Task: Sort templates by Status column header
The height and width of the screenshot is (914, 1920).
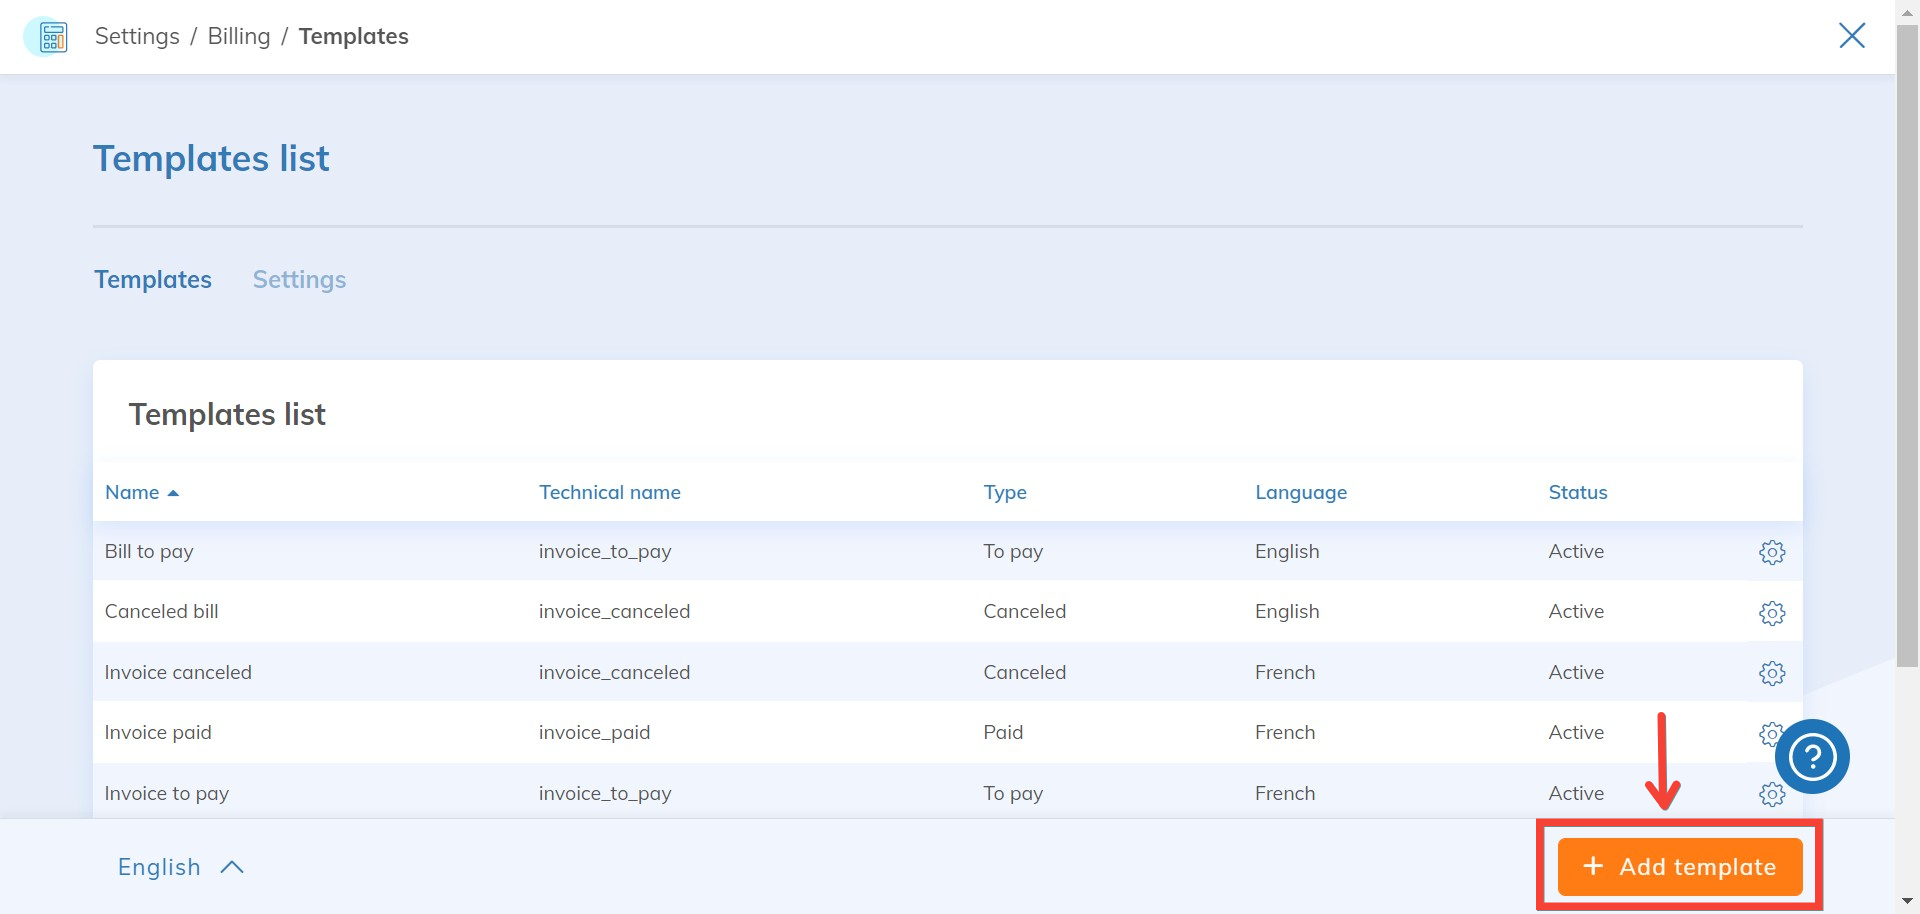Action: click(1577, 492)
